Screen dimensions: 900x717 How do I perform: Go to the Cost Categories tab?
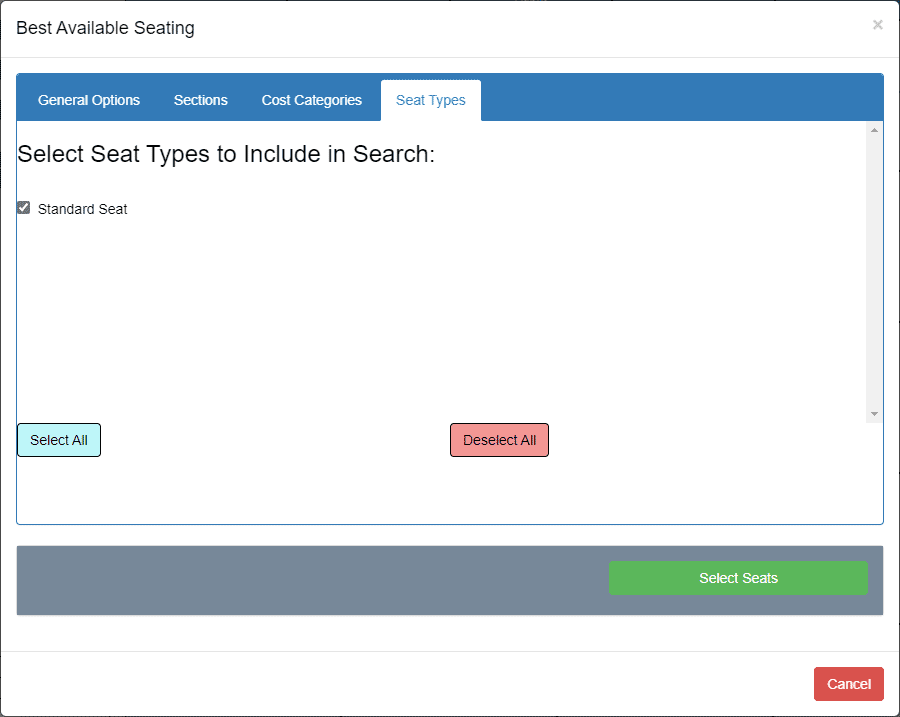pyautogui.click(x=312, y=100)
